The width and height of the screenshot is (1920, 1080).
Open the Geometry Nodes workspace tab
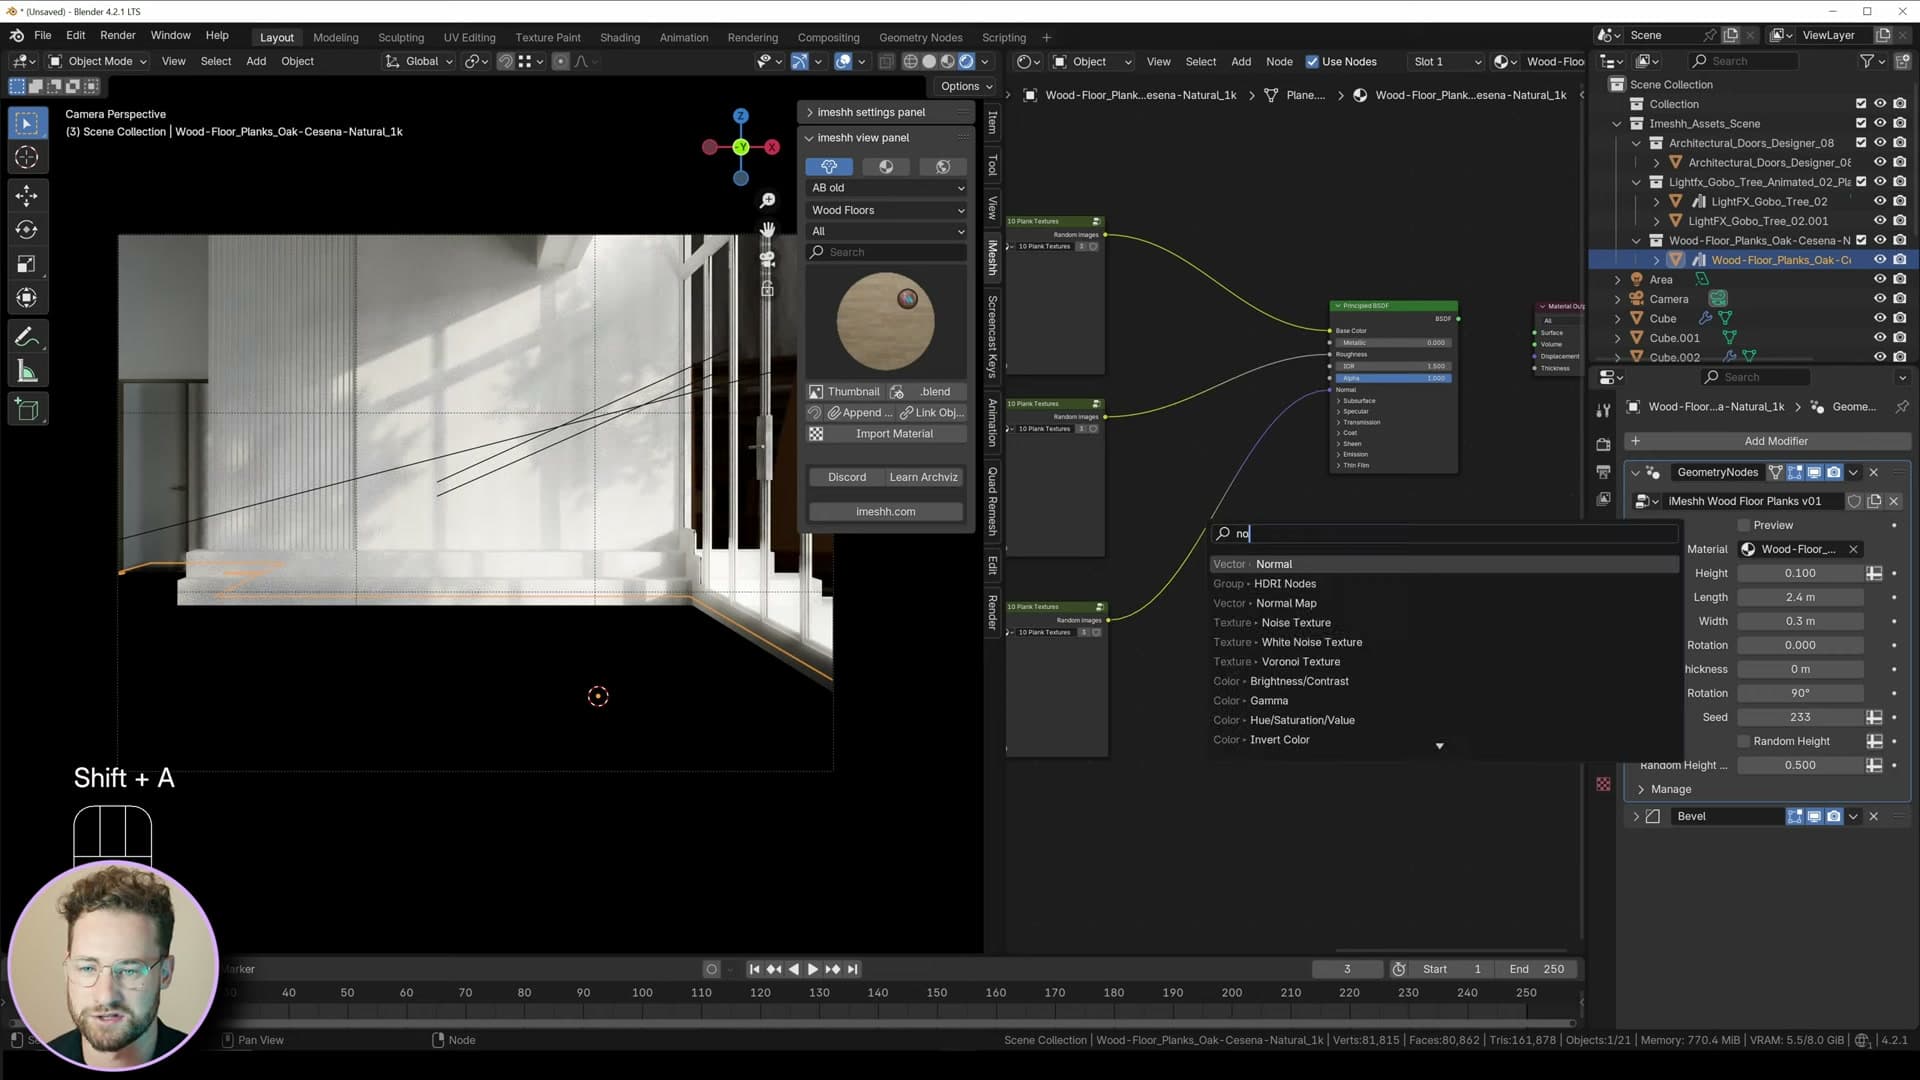tap(920, 38)
